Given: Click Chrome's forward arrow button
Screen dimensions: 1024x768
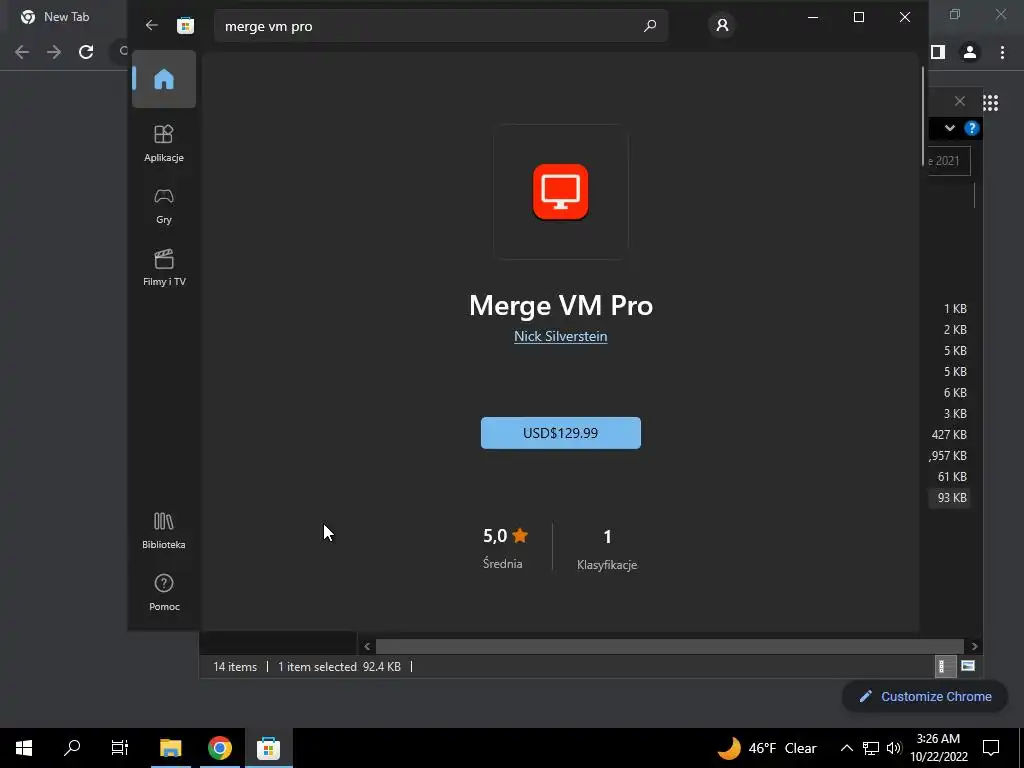Looking at the screenshot, I should coord(54,52).
